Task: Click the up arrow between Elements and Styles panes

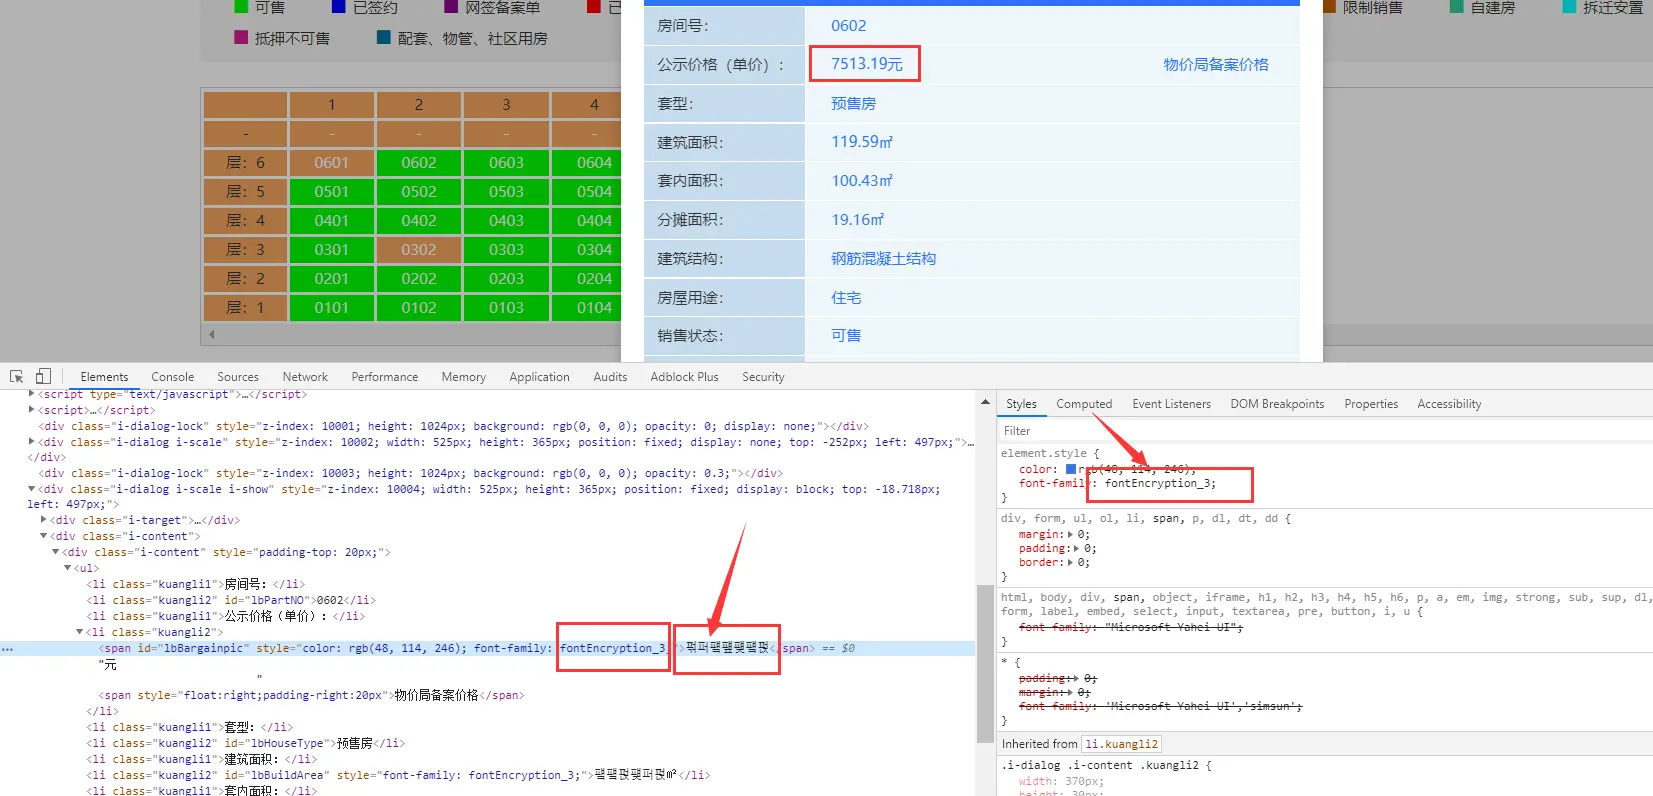Action: tap(985, 402)
